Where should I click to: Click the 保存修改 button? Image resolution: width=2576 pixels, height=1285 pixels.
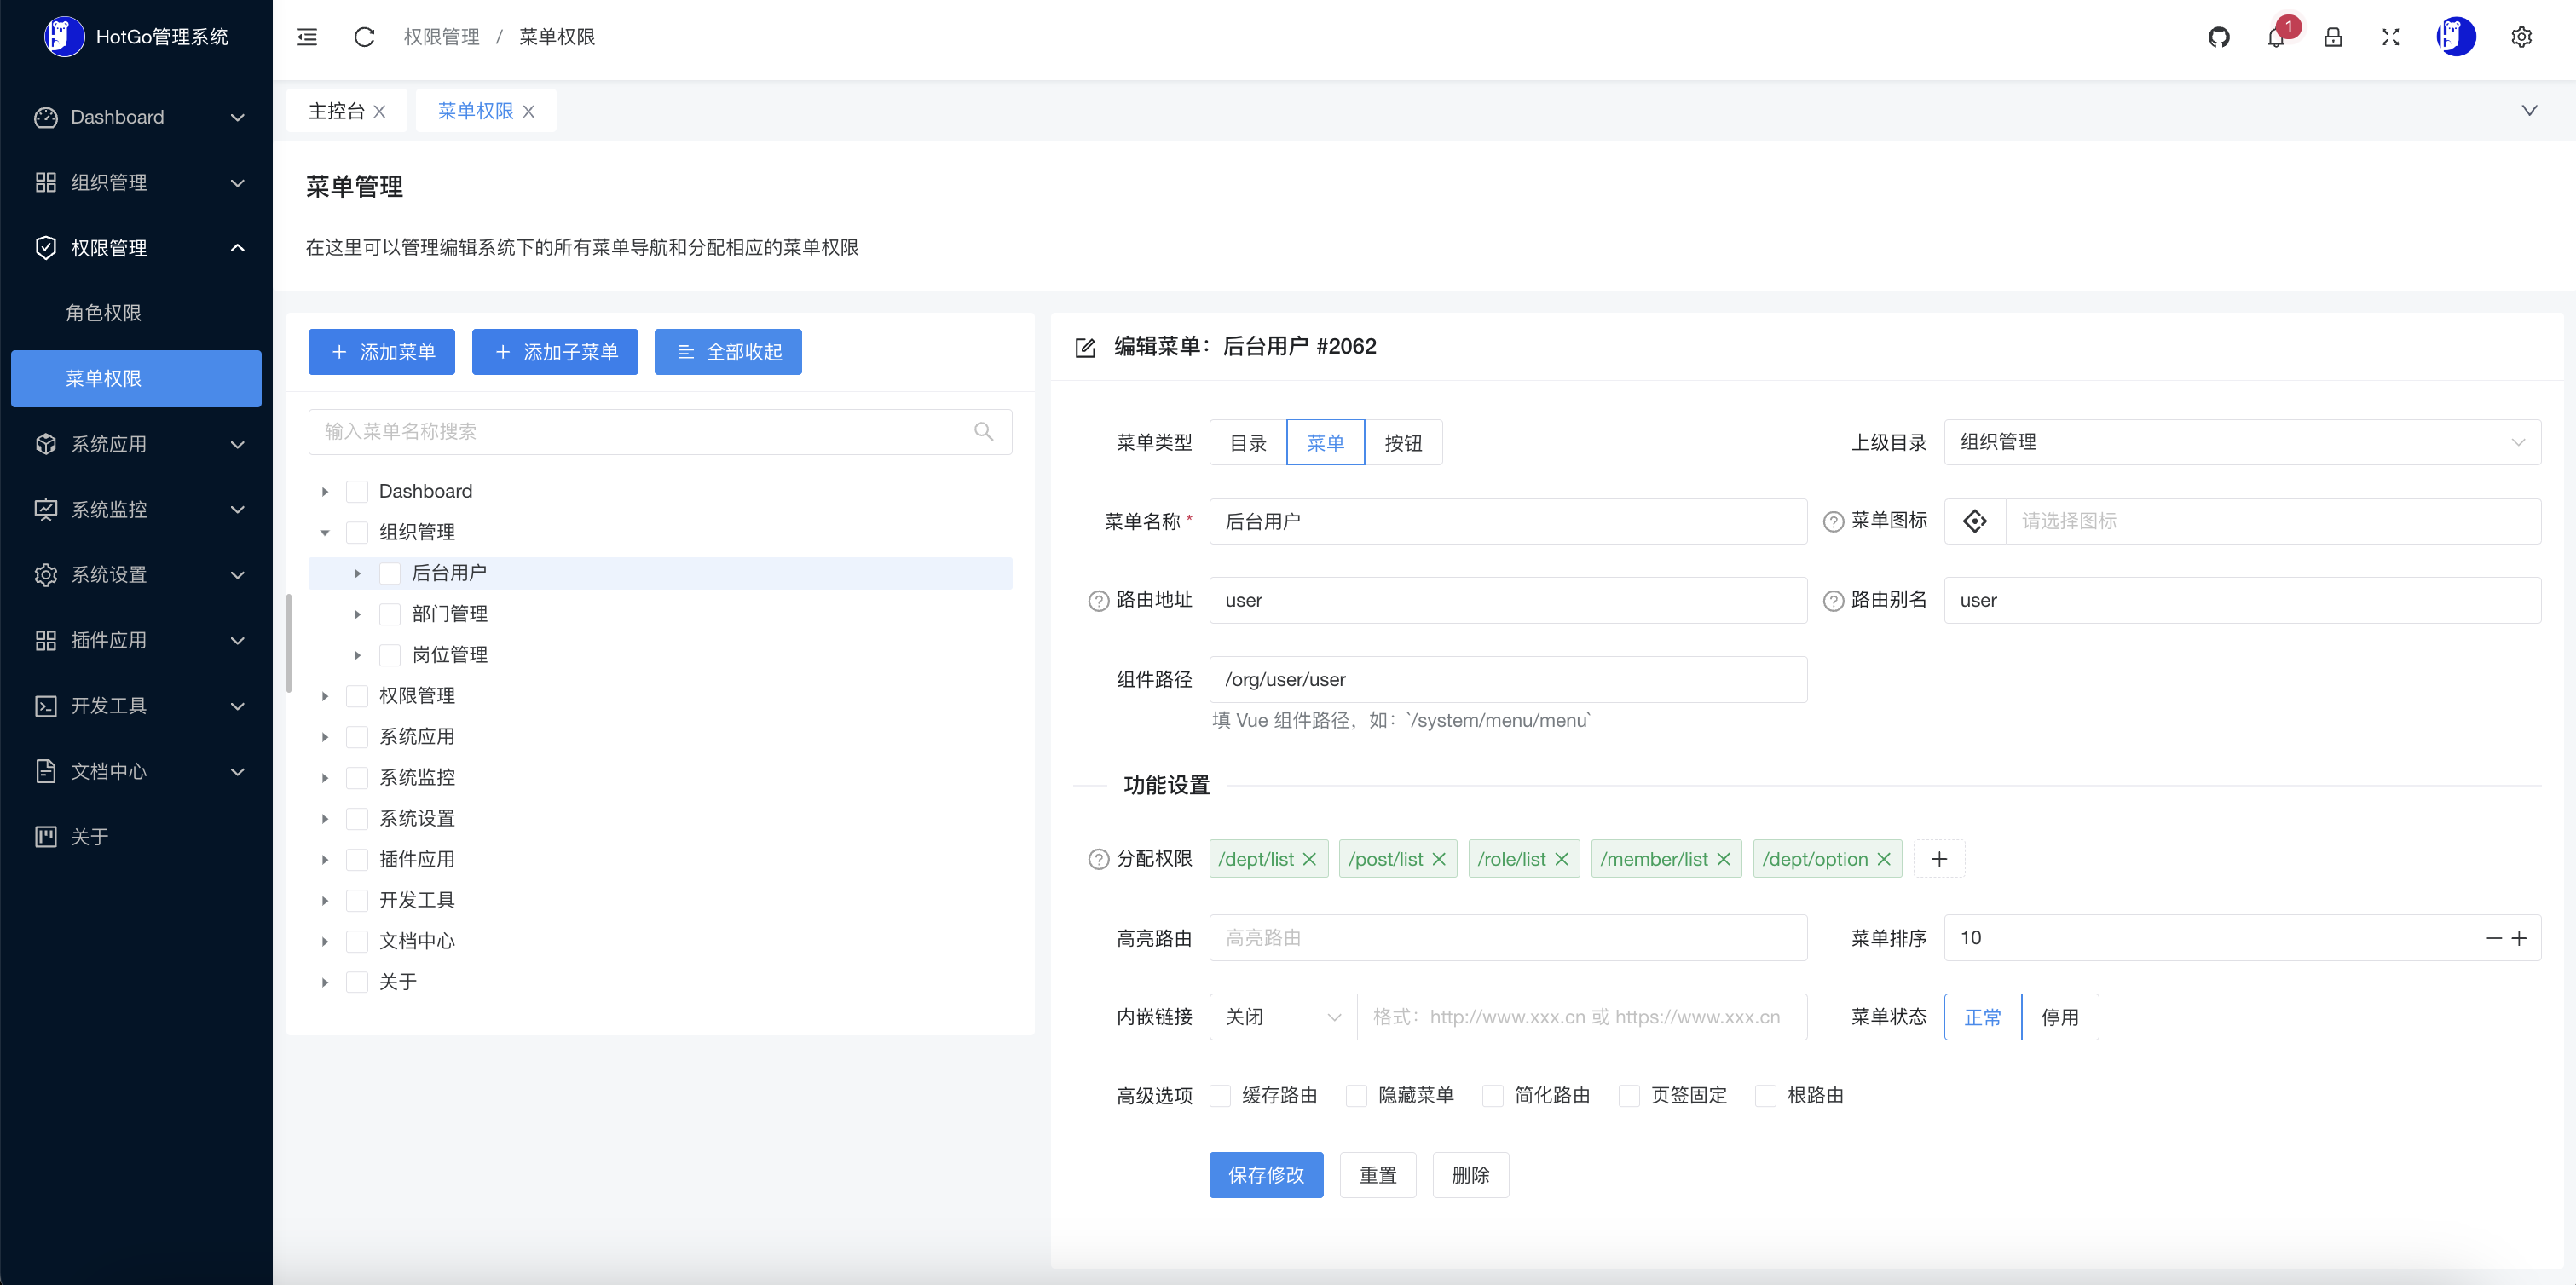click(1265, 1175)
